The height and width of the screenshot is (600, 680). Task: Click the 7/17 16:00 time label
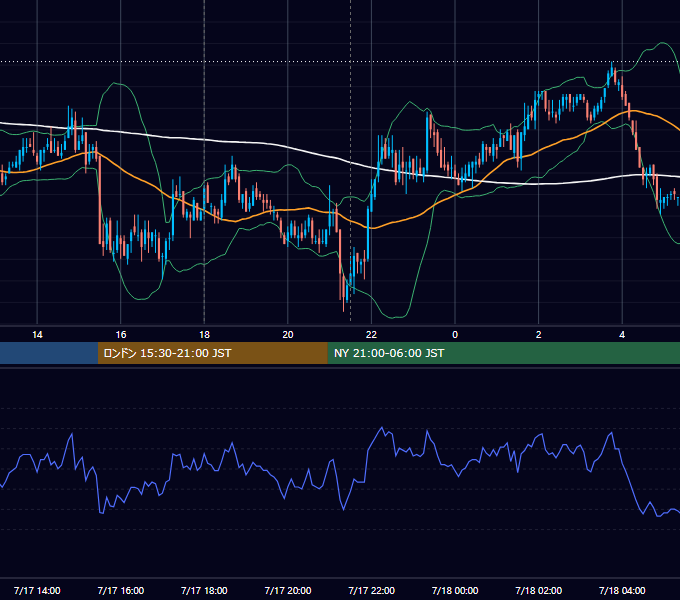(x=121, y=590)
